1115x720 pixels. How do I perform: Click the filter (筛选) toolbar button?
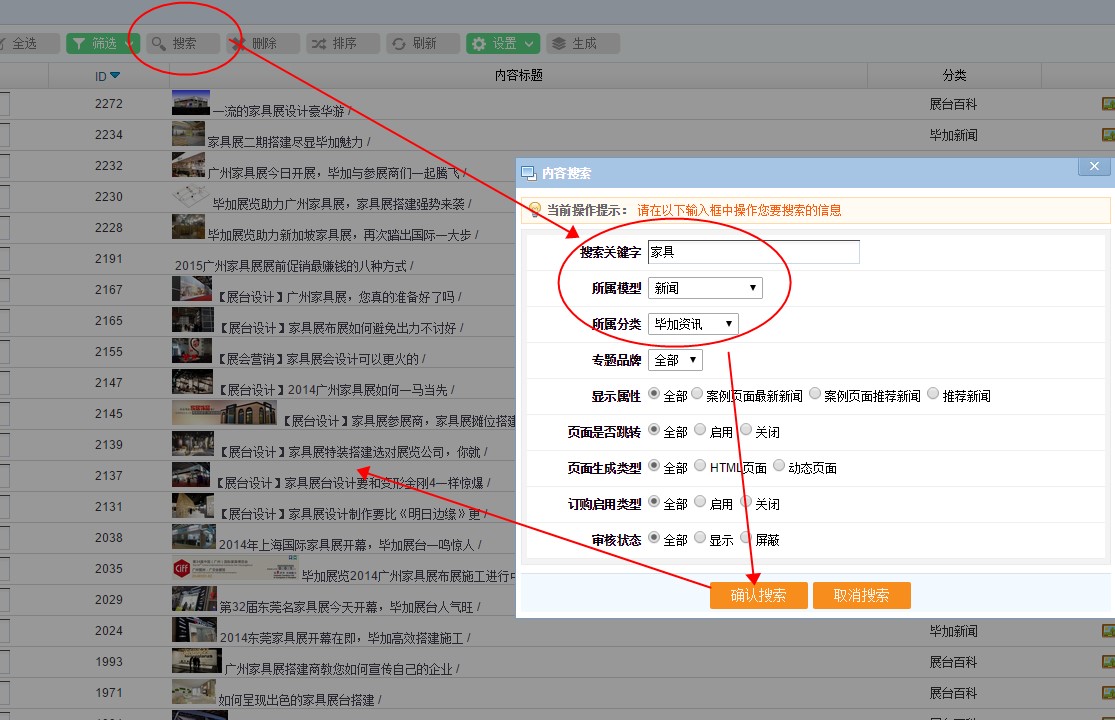pyautogui.click(x=103, y=44)
